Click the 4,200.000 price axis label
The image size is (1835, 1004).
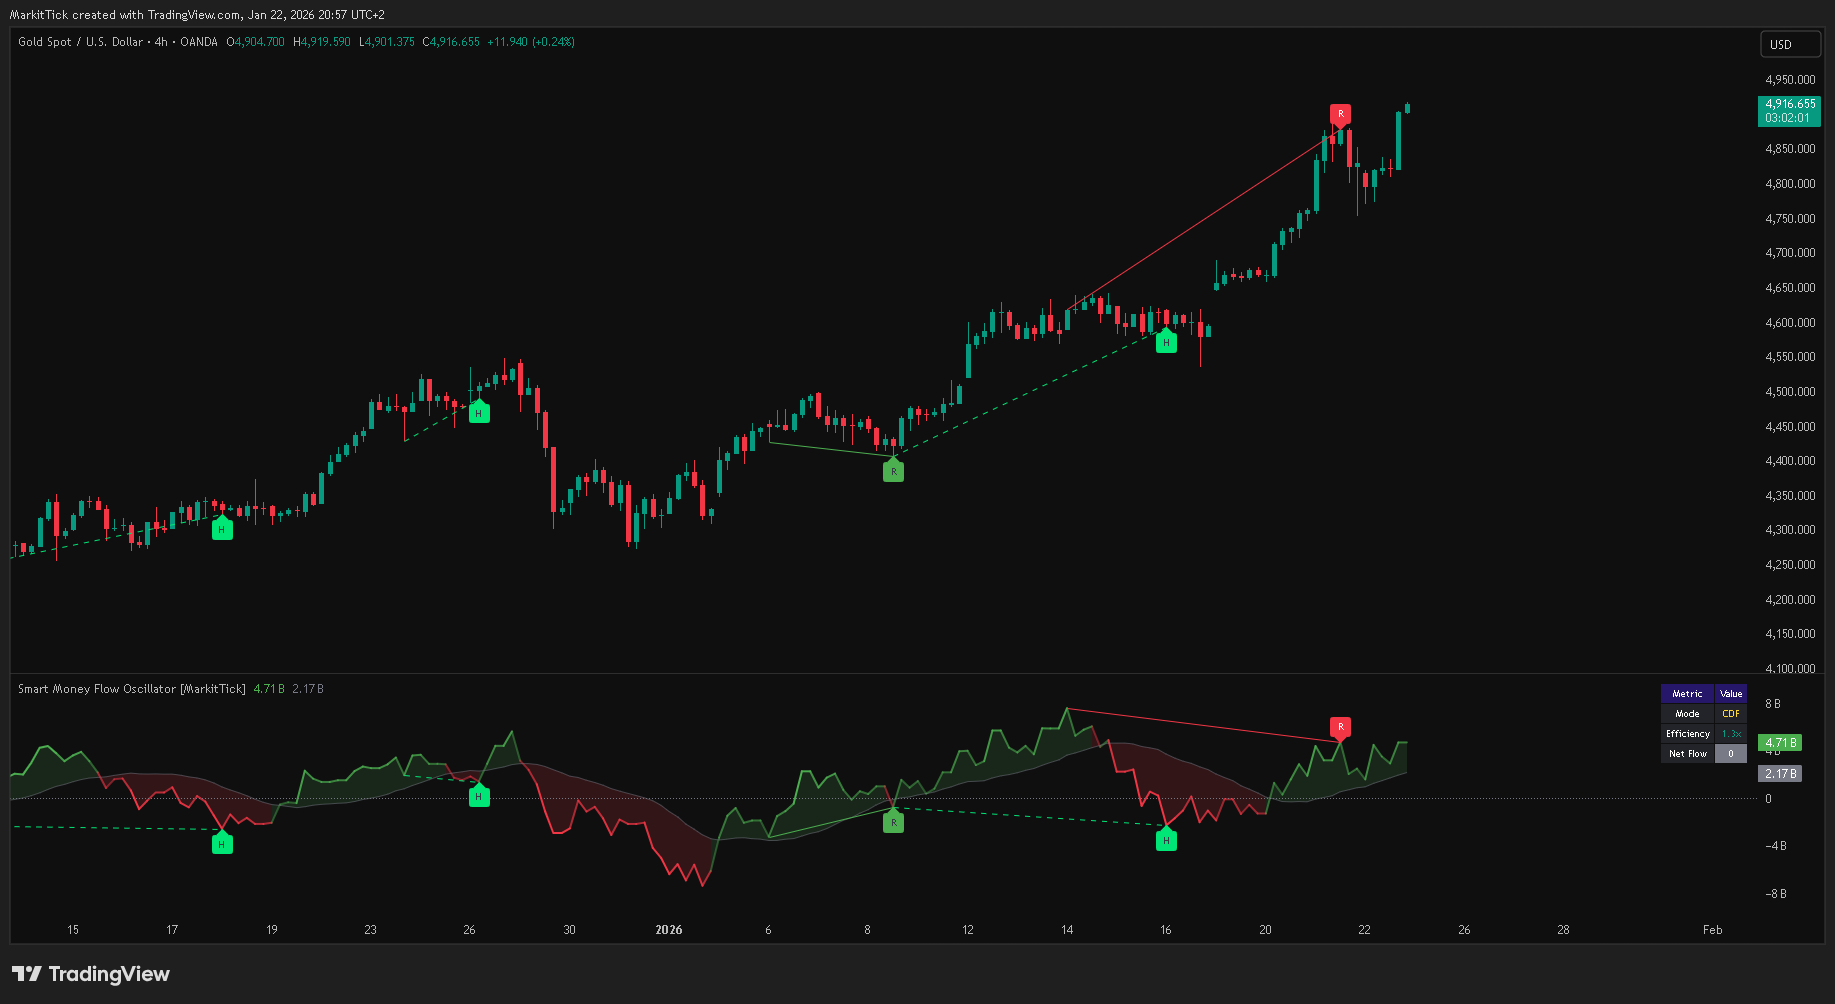click(x=1790, y=600)
